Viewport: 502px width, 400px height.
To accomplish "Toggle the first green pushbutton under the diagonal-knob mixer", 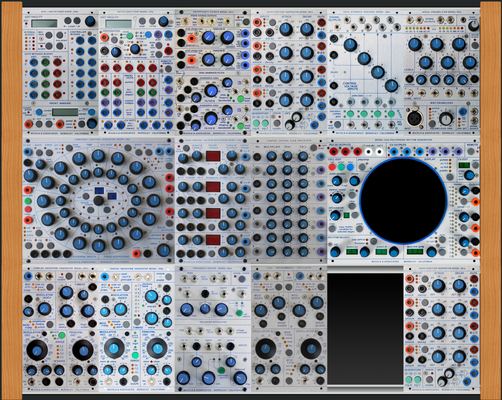I will [x=350, y=114].
